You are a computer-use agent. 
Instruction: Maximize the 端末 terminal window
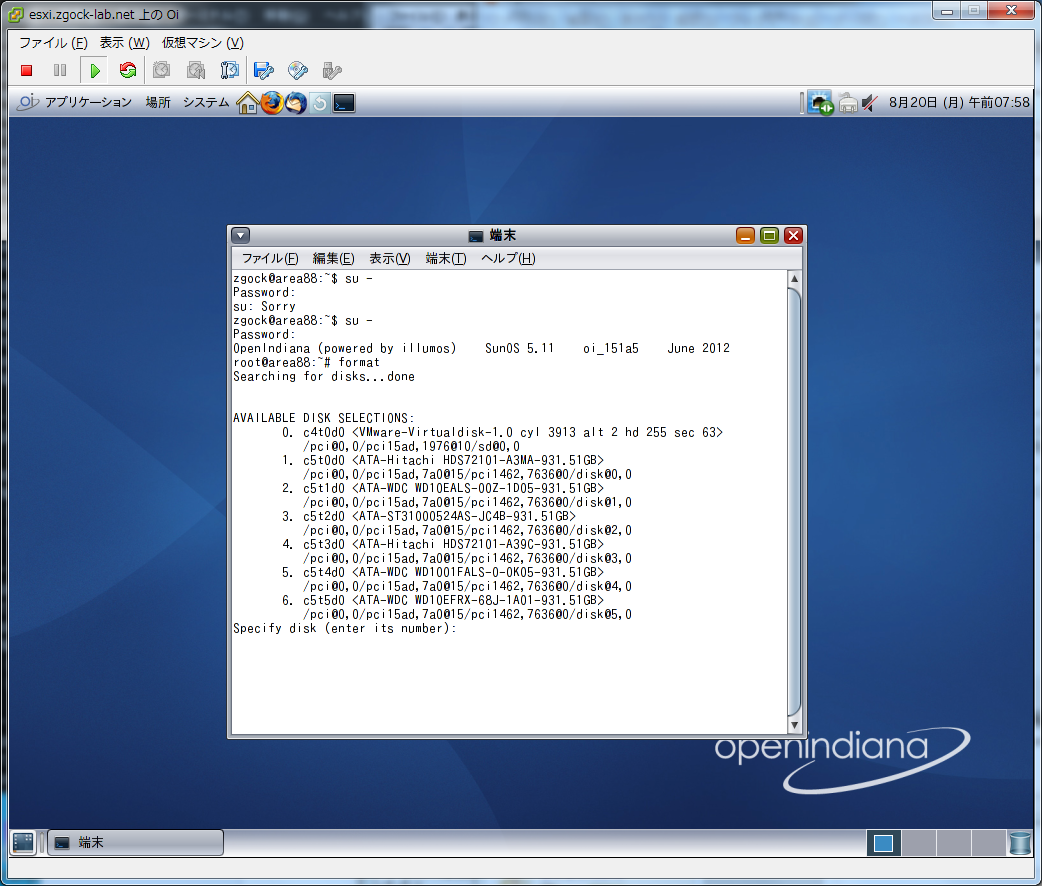tap(770, 235)
